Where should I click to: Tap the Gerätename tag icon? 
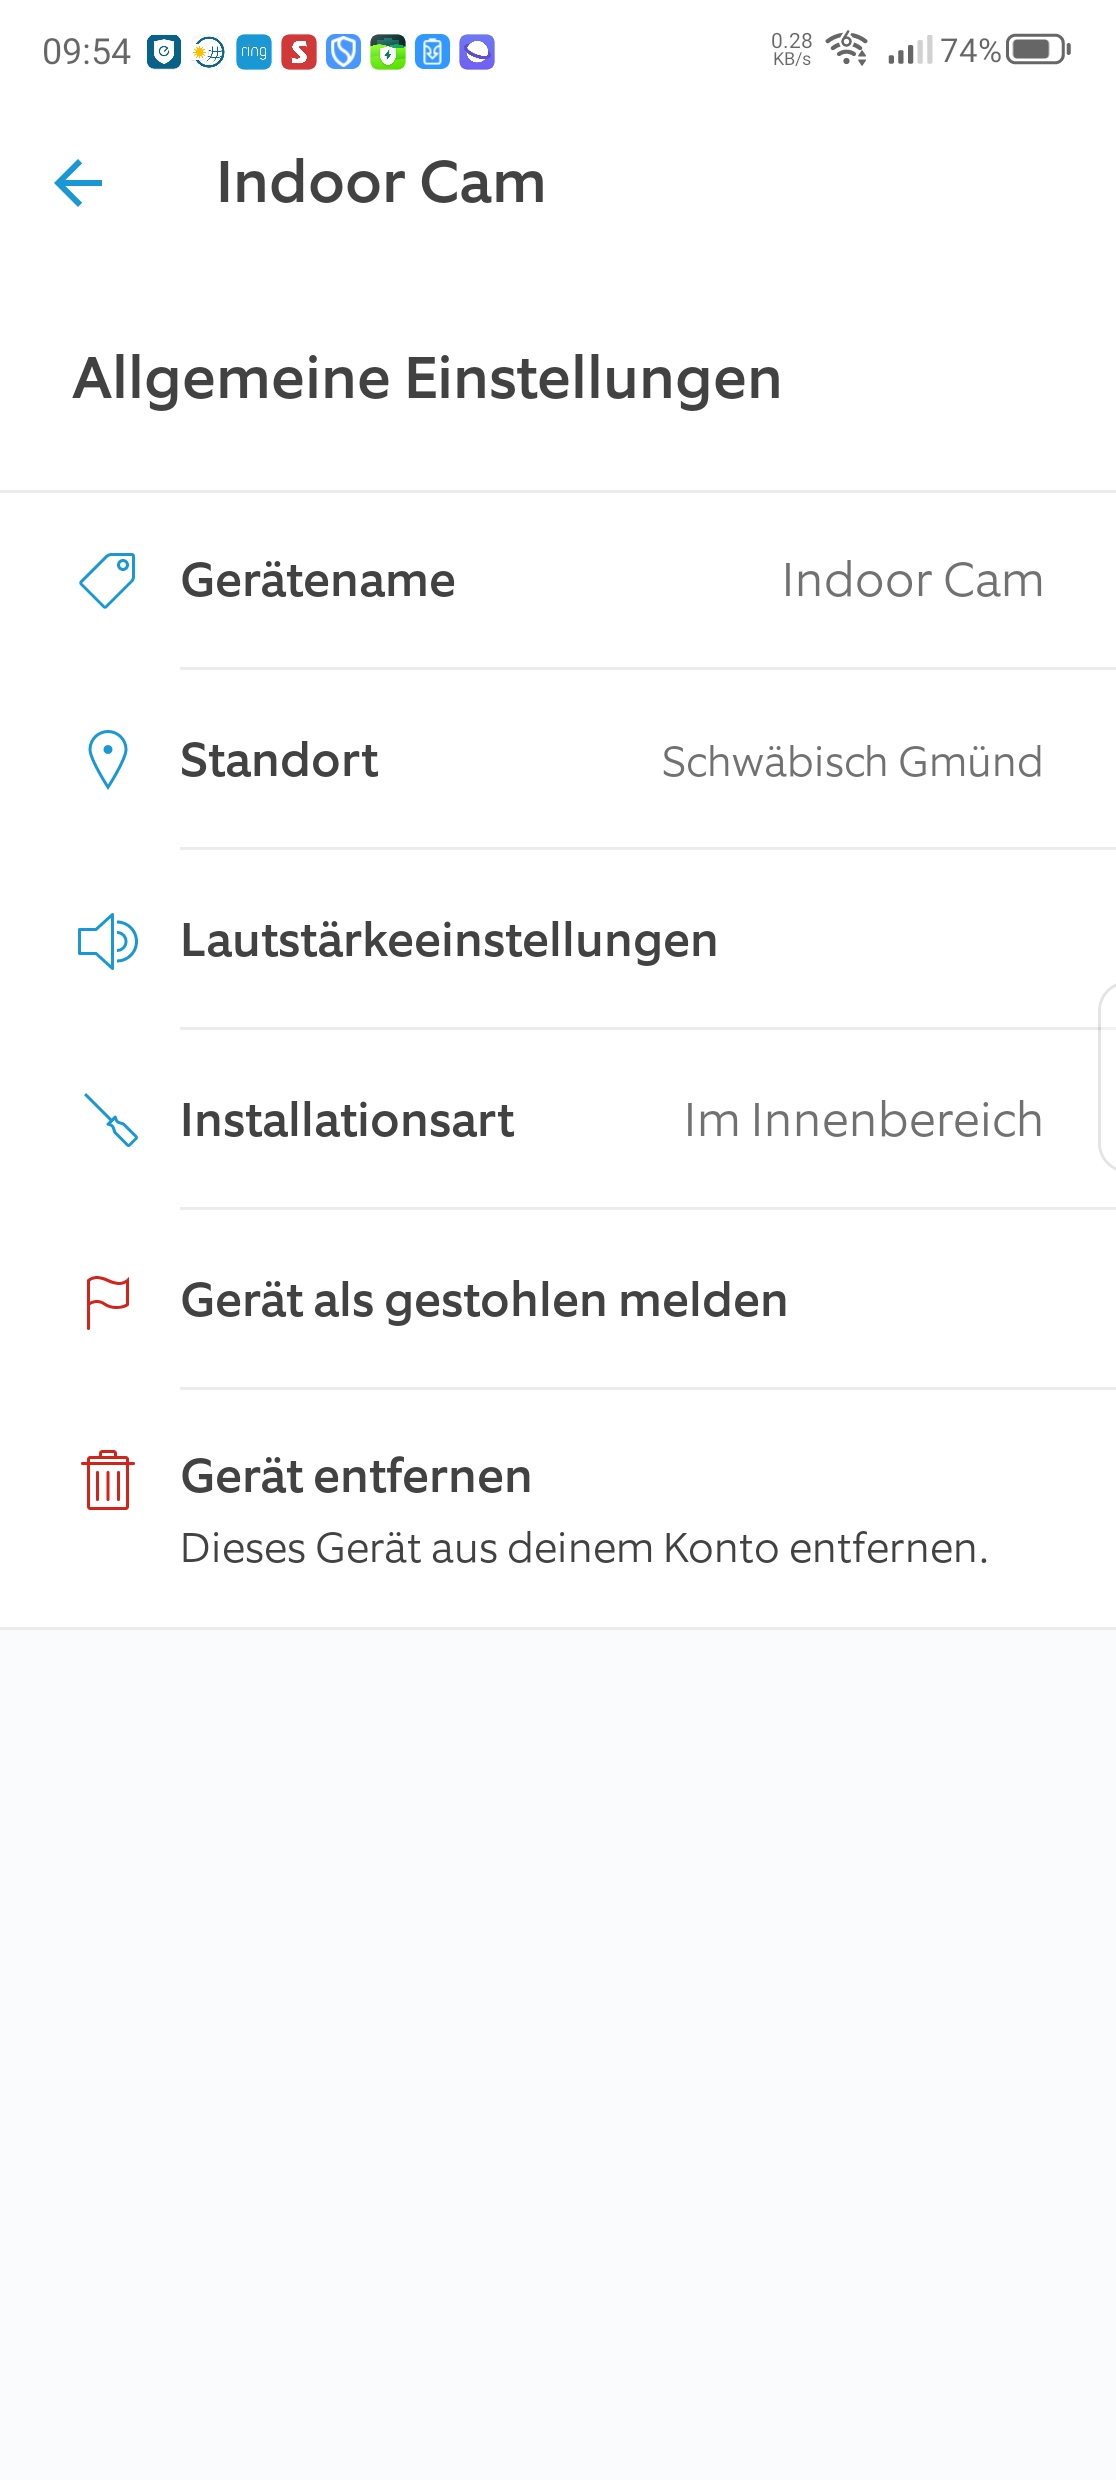tap(108, 580)
